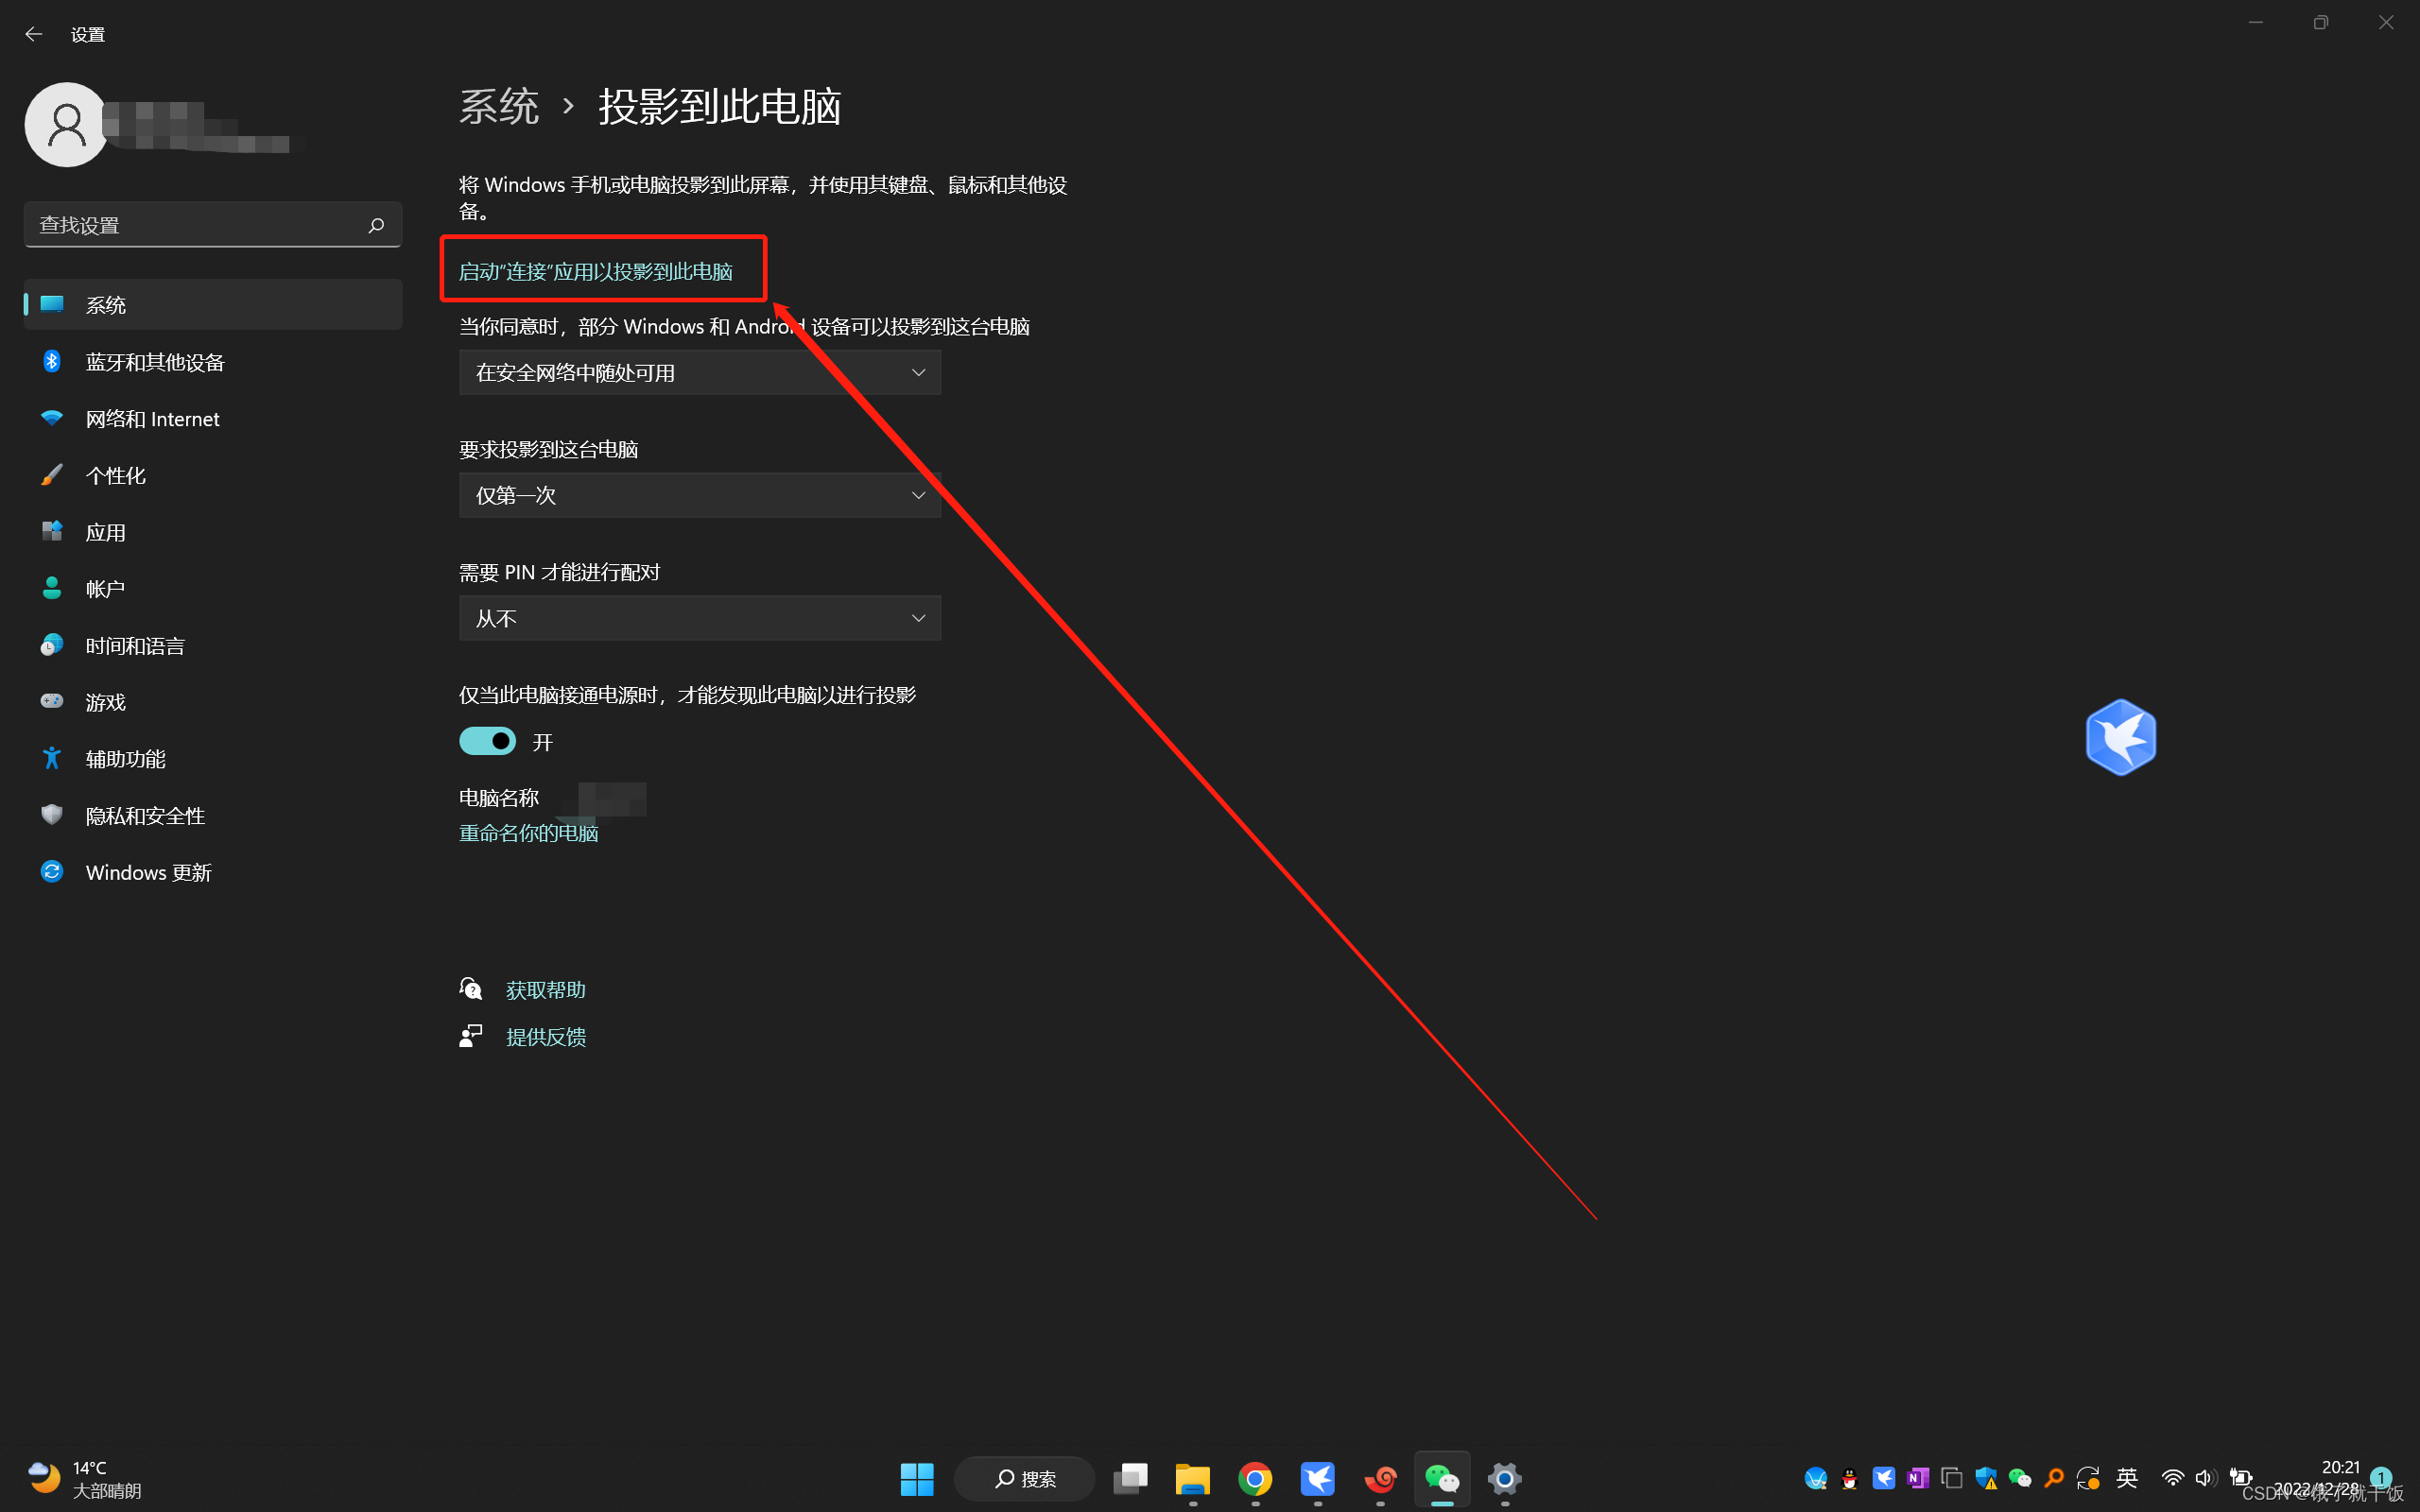Viewport: 2420px width, 1512px height.
Task: Open 个性化 settings
Action: (x=212, y=476)
